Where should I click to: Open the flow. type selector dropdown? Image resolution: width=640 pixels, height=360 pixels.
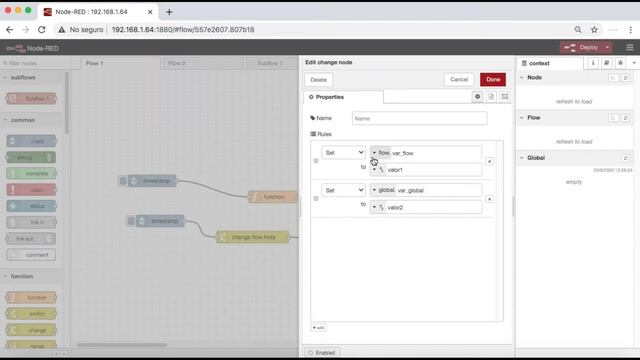pos(380,153)
